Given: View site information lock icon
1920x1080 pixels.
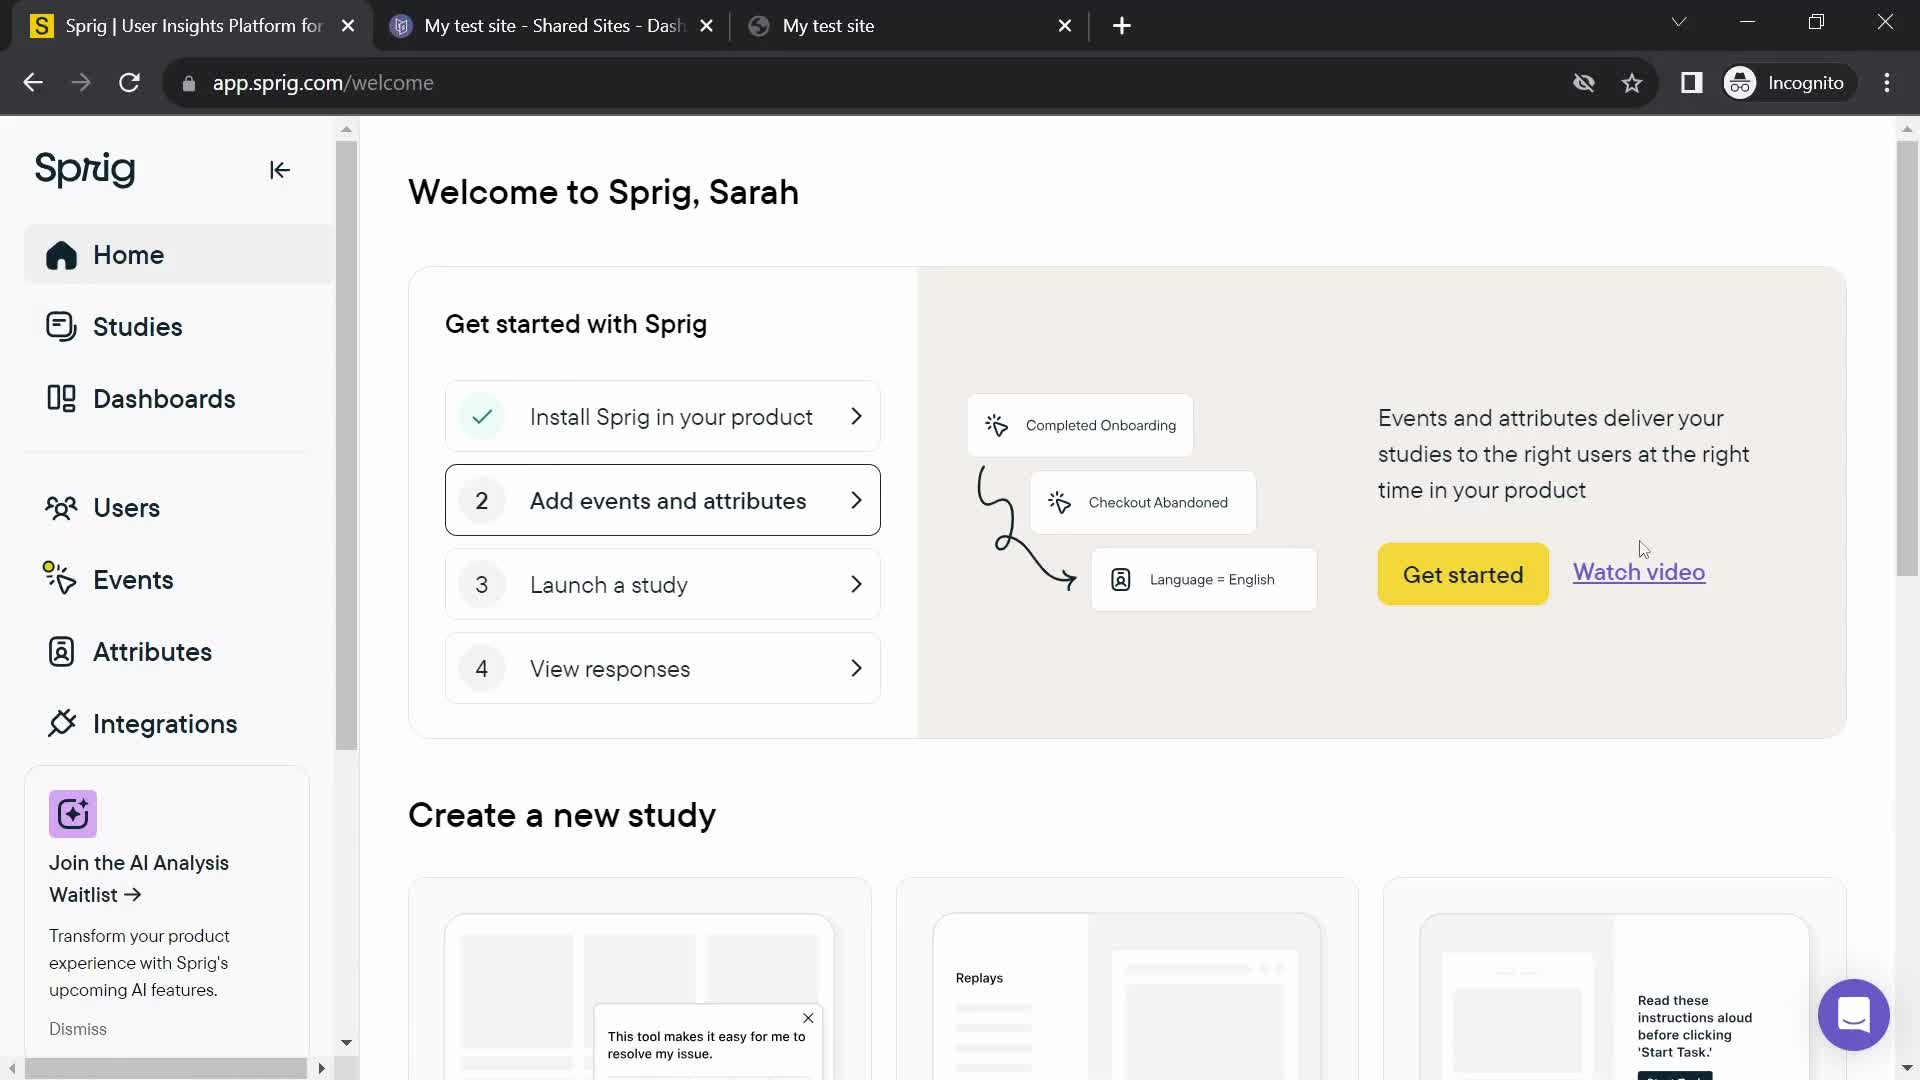Looking at the screenshot, I should pos(189,84).
